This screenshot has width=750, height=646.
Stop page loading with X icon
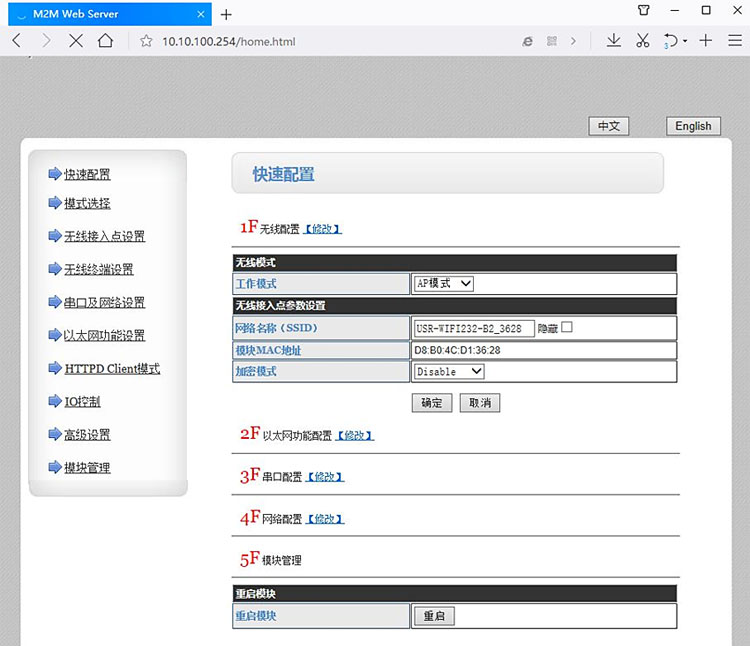75,41
